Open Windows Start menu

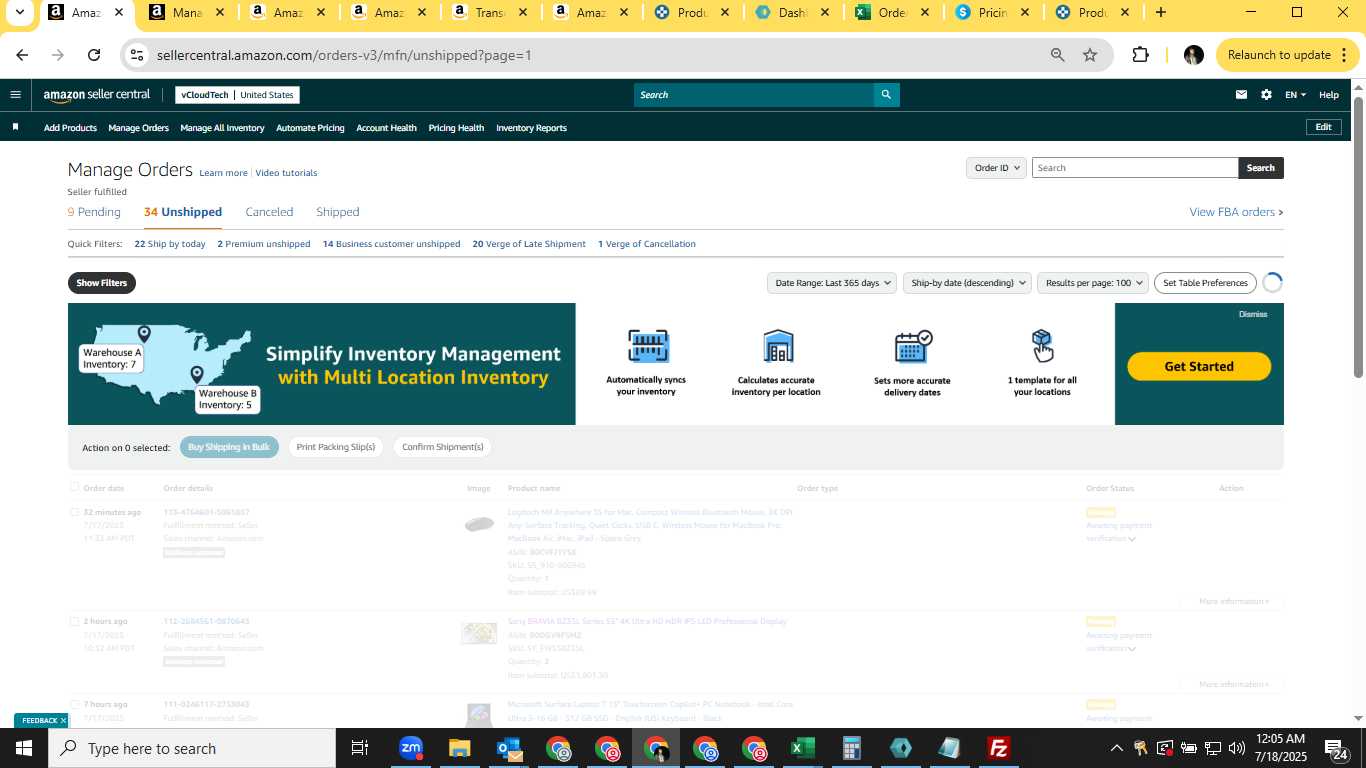tap(24, 748)
